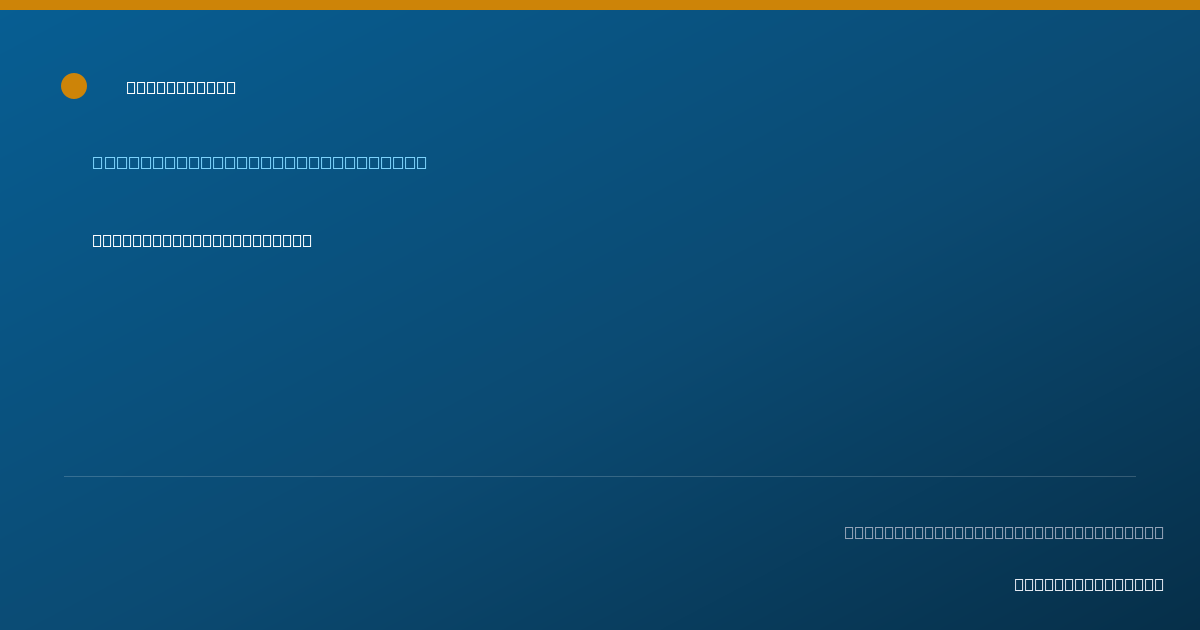Click first glyph box of white subtitle line

click(x=98, y=241)
